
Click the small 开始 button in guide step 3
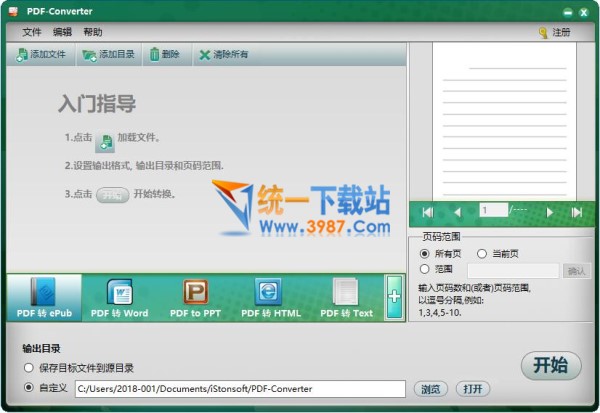pyautogui.click(x=112, y=195)
